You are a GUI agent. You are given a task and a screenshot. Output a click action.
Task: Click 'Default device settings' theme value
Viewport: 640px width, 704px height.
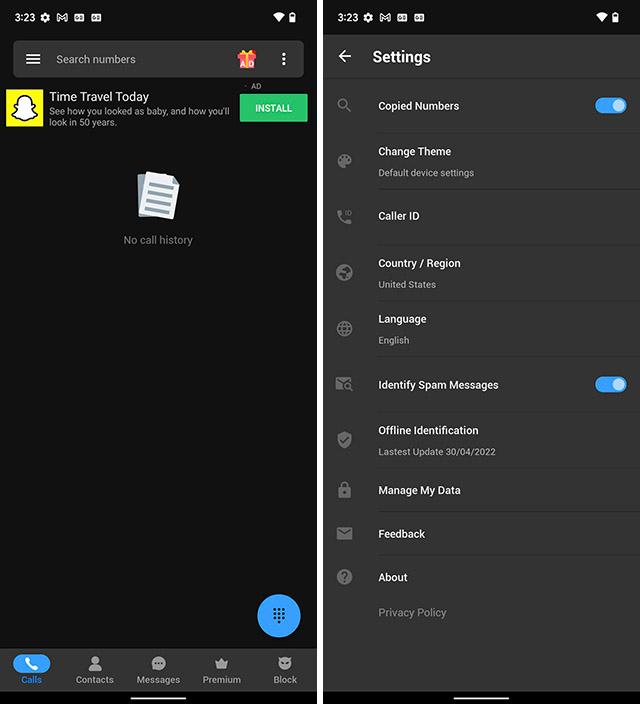pos(426,172)
